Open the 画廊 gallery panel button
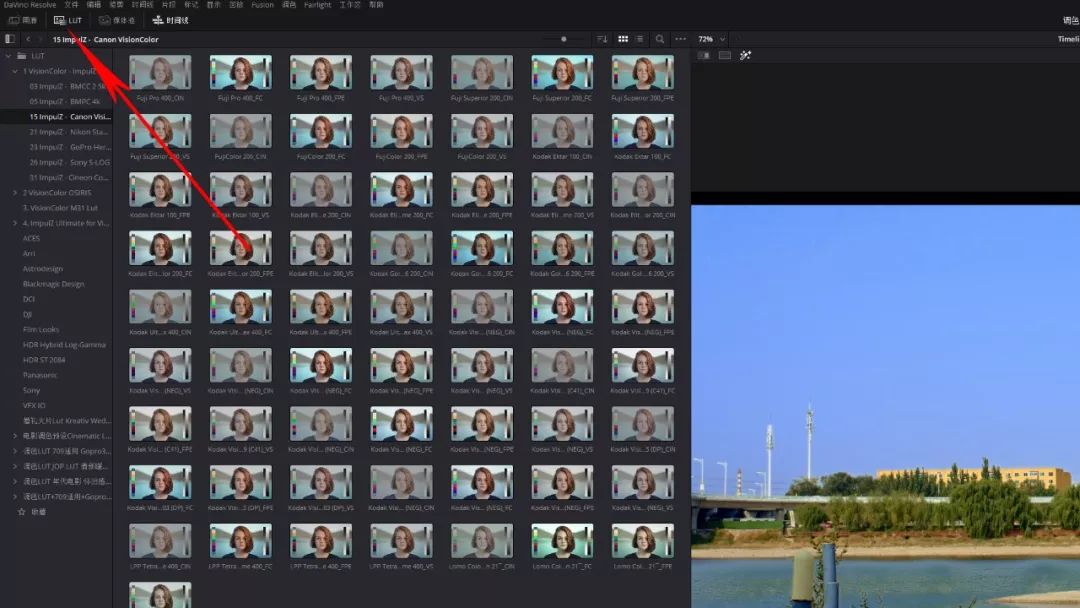 [x=23, y=21]
